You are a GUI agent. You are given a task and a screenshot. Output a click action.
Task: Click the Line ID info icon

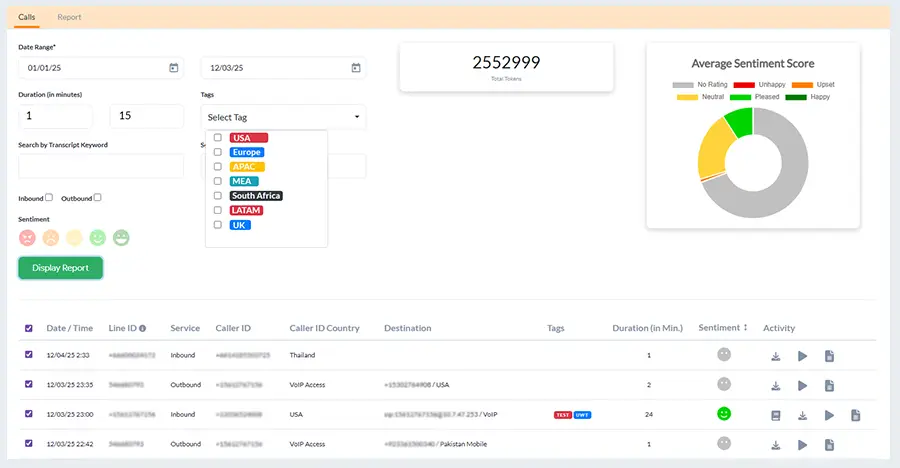(x=142, y=328)
